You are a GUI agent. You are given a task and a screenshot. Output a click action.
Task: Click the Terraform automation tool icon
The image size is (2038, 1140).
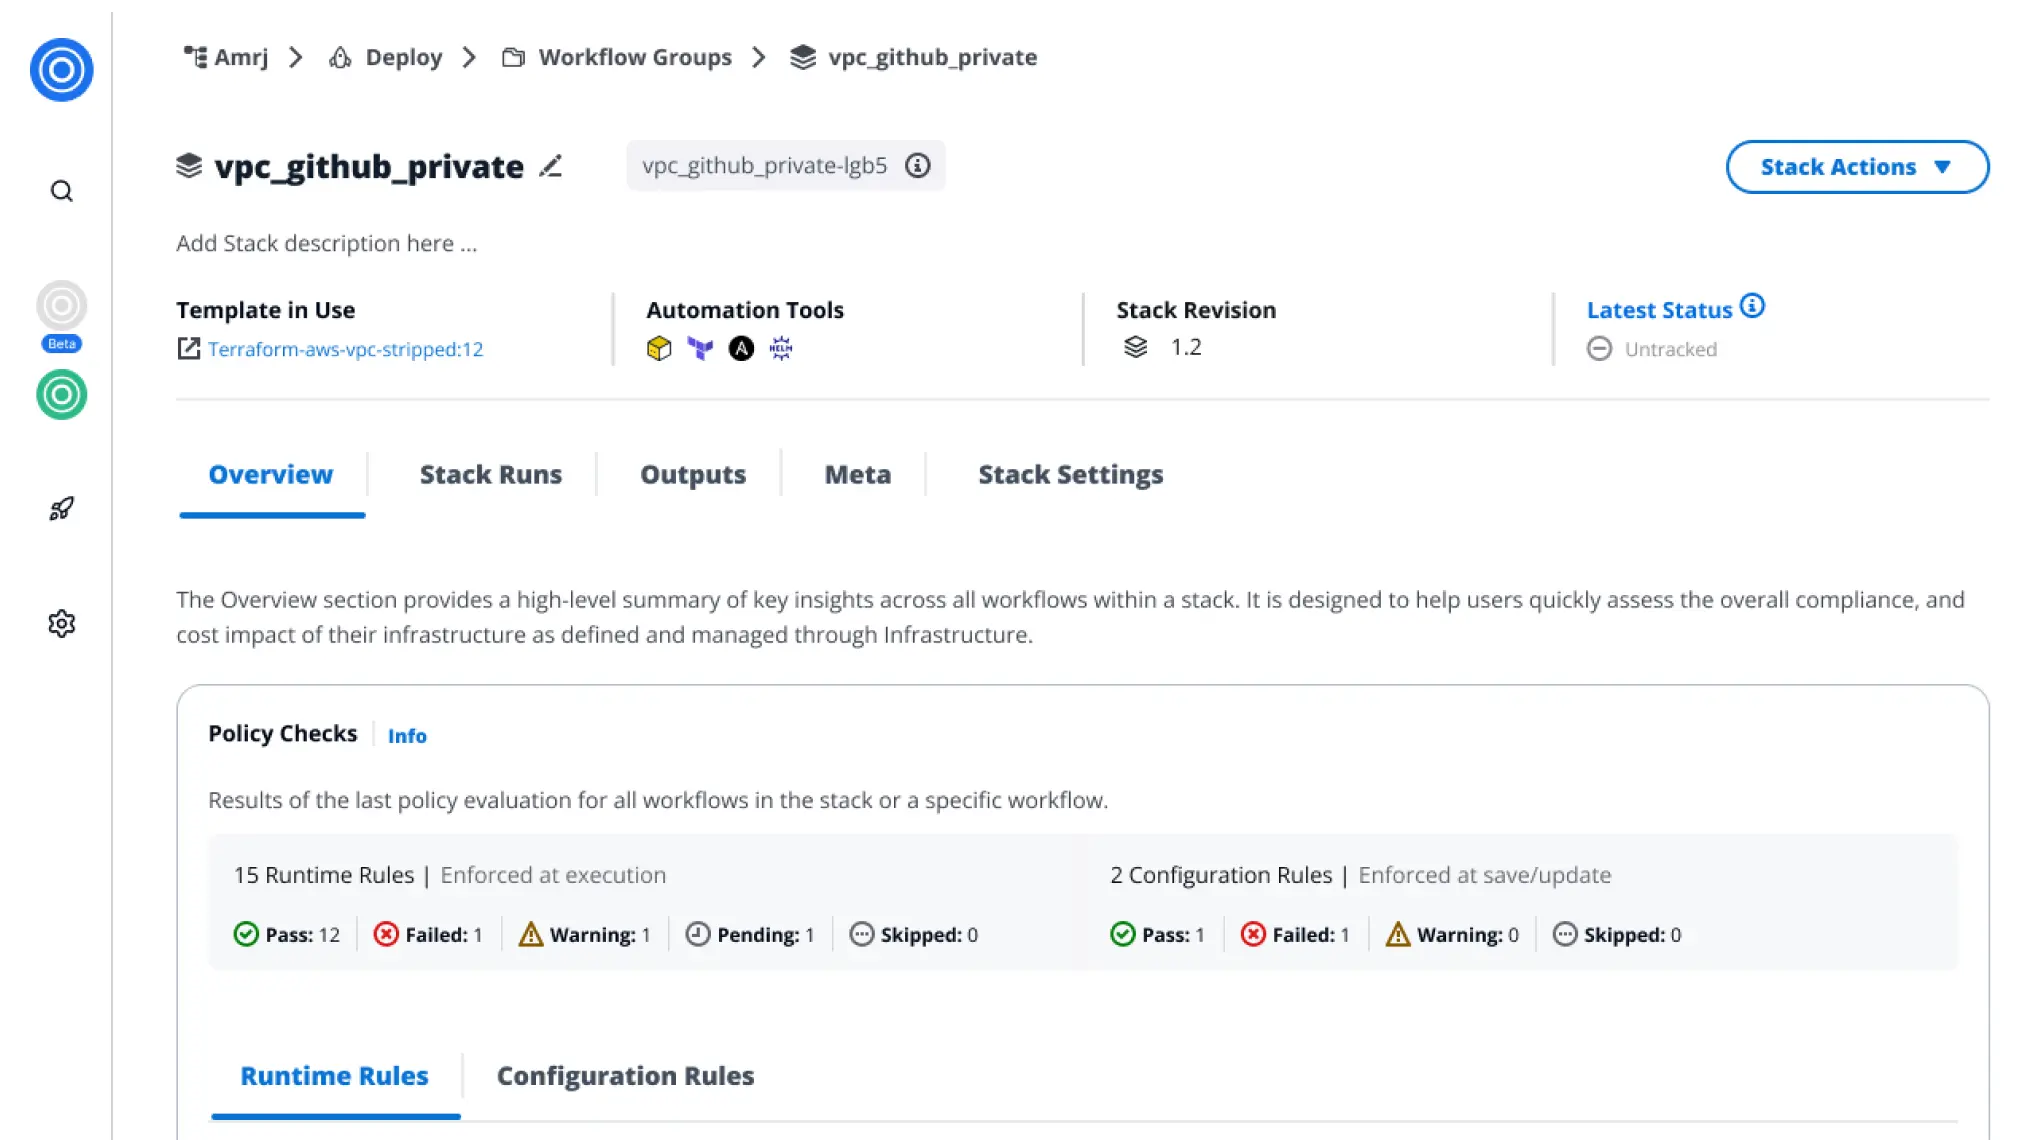coord(700,348)
